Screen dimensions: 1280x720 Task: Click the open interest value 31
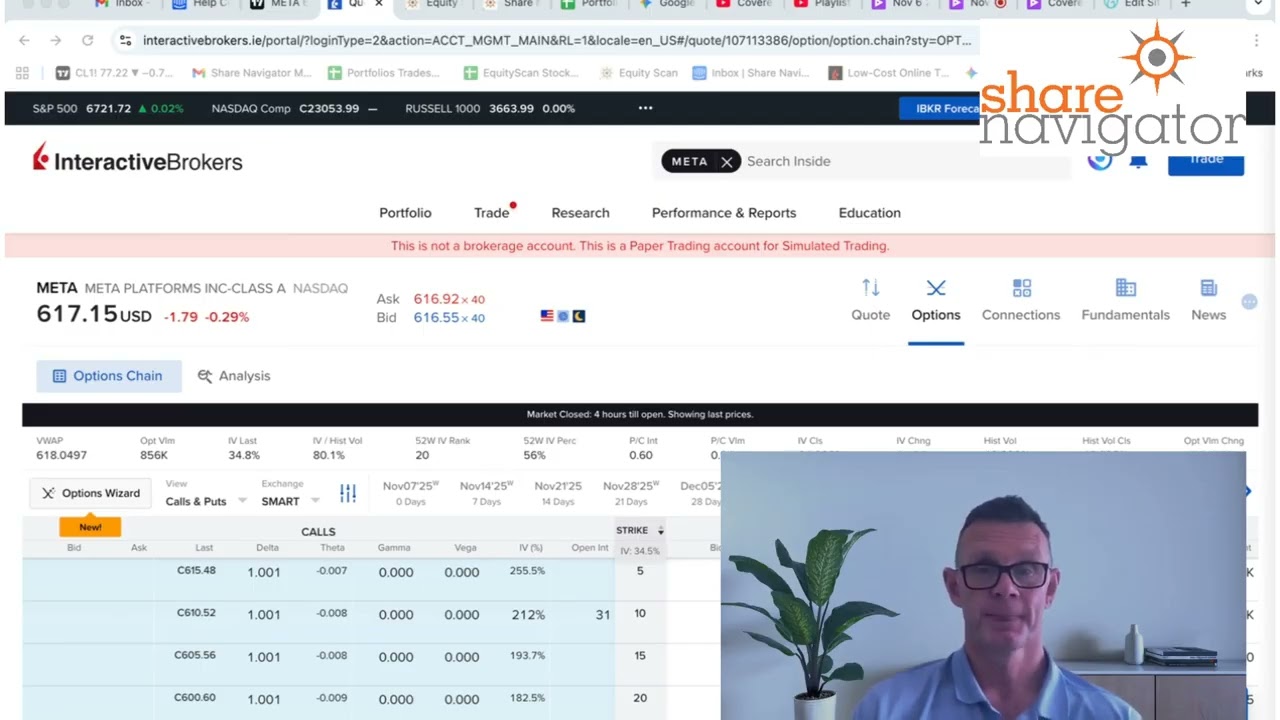coord(602,615)
